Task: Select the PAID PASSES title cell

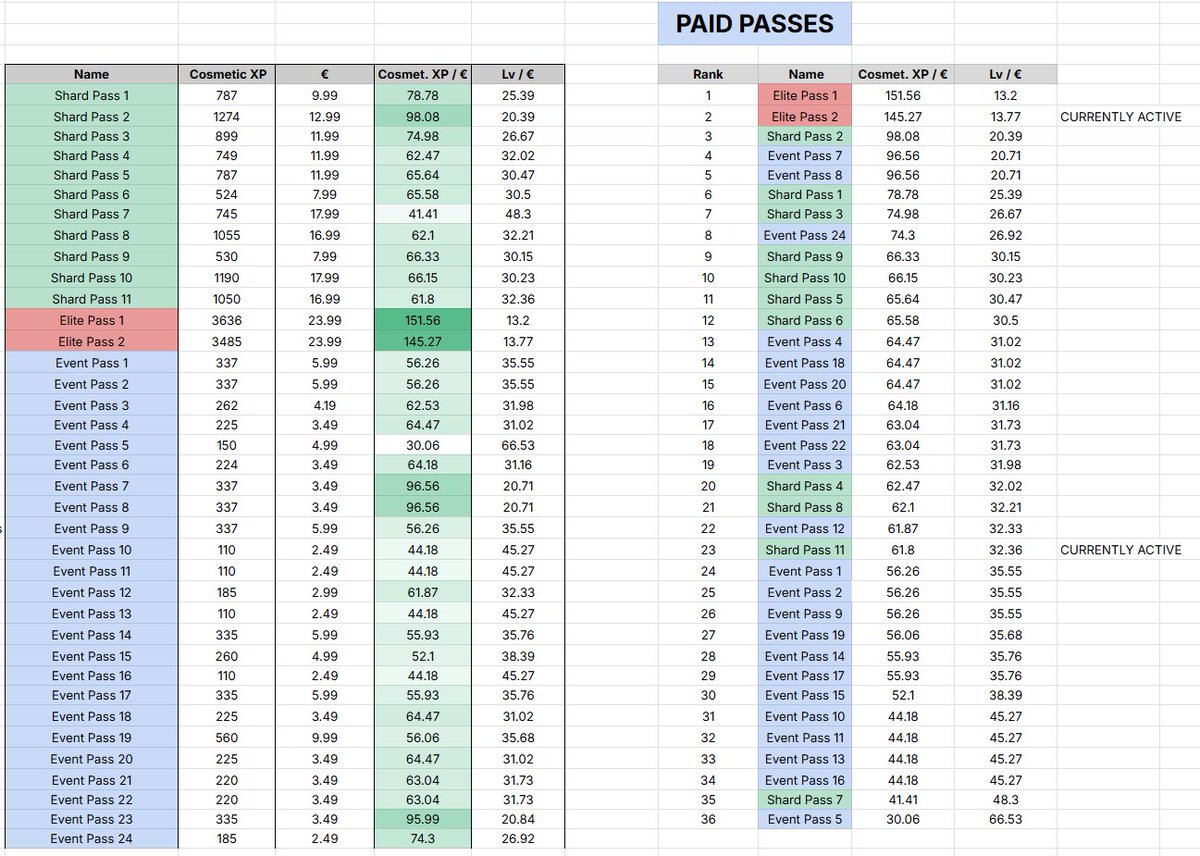Action: [x=755, y=24]
